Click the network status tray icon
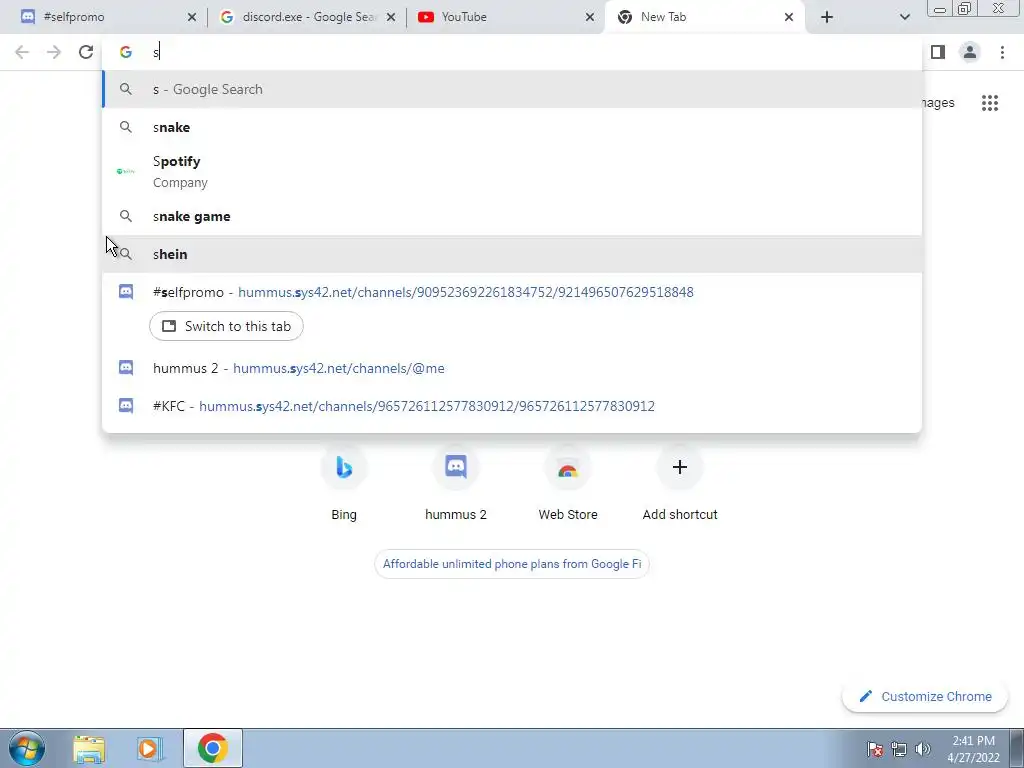The width and height of the screenshot is (1024, 768). click(899, 749)
